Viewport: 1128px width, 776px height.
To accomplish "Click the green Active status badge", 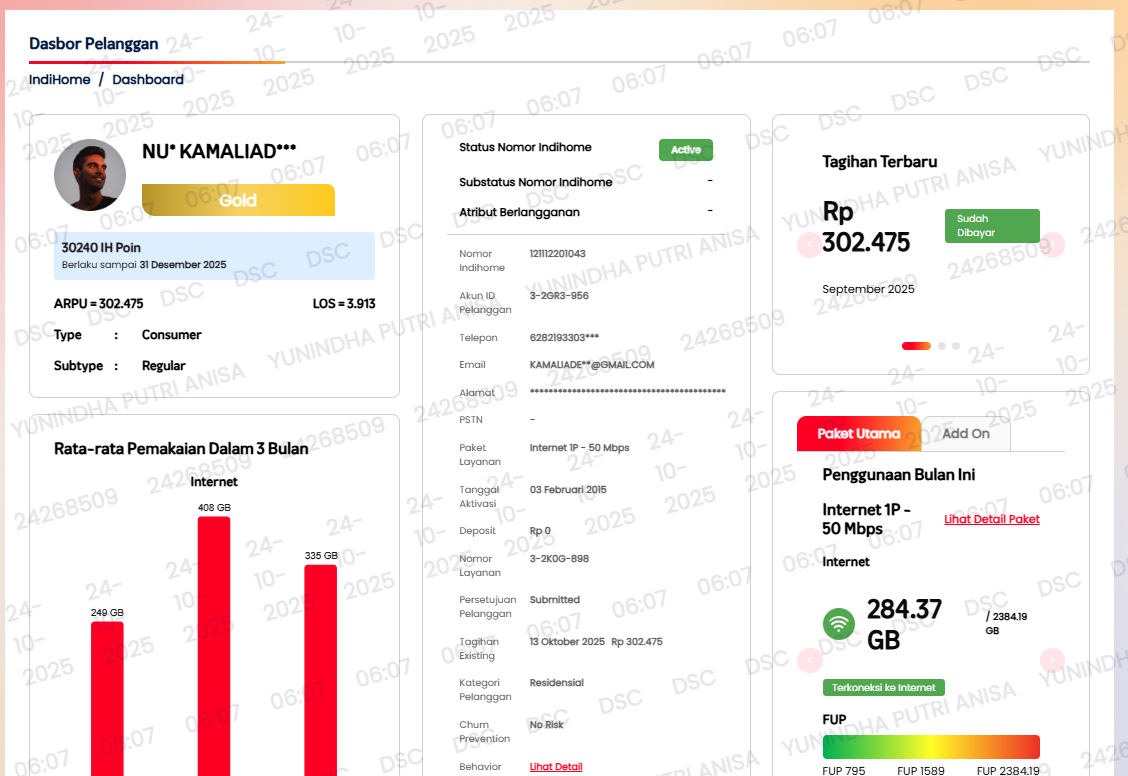I will 686,150.
